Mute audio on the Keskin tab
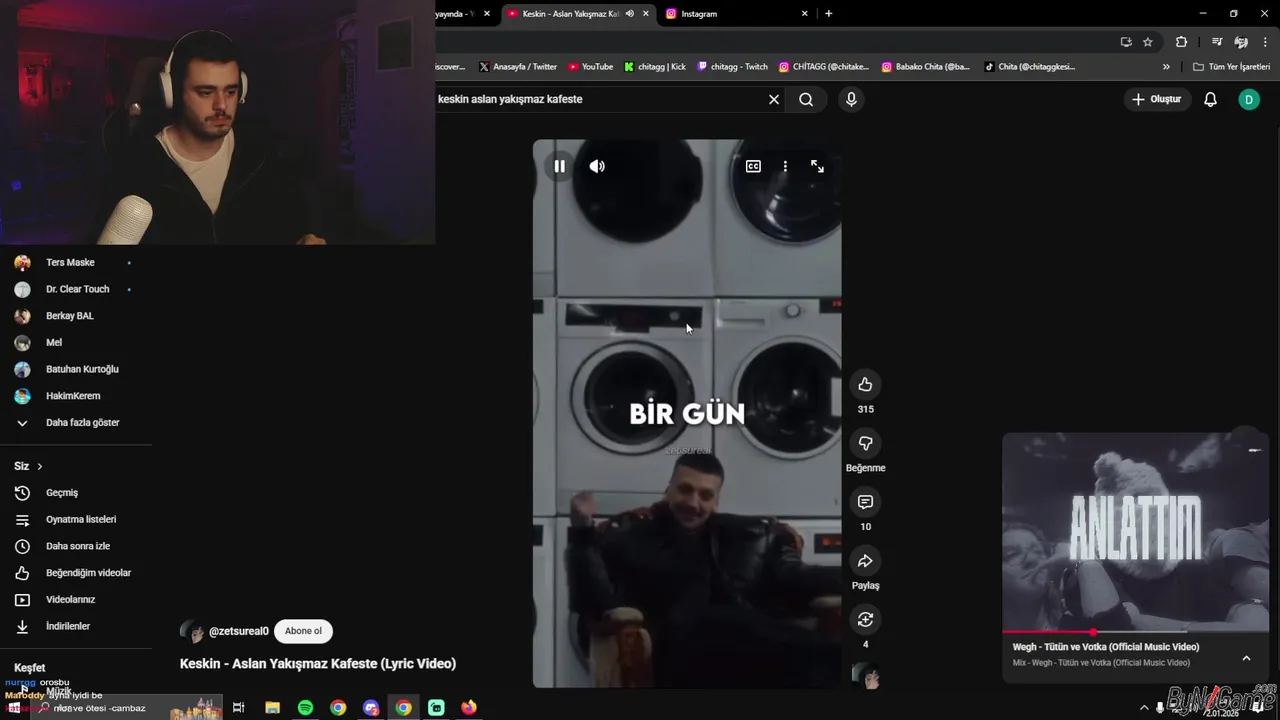The width and height of the screenshot is (1280, 720). coord(629,14)
